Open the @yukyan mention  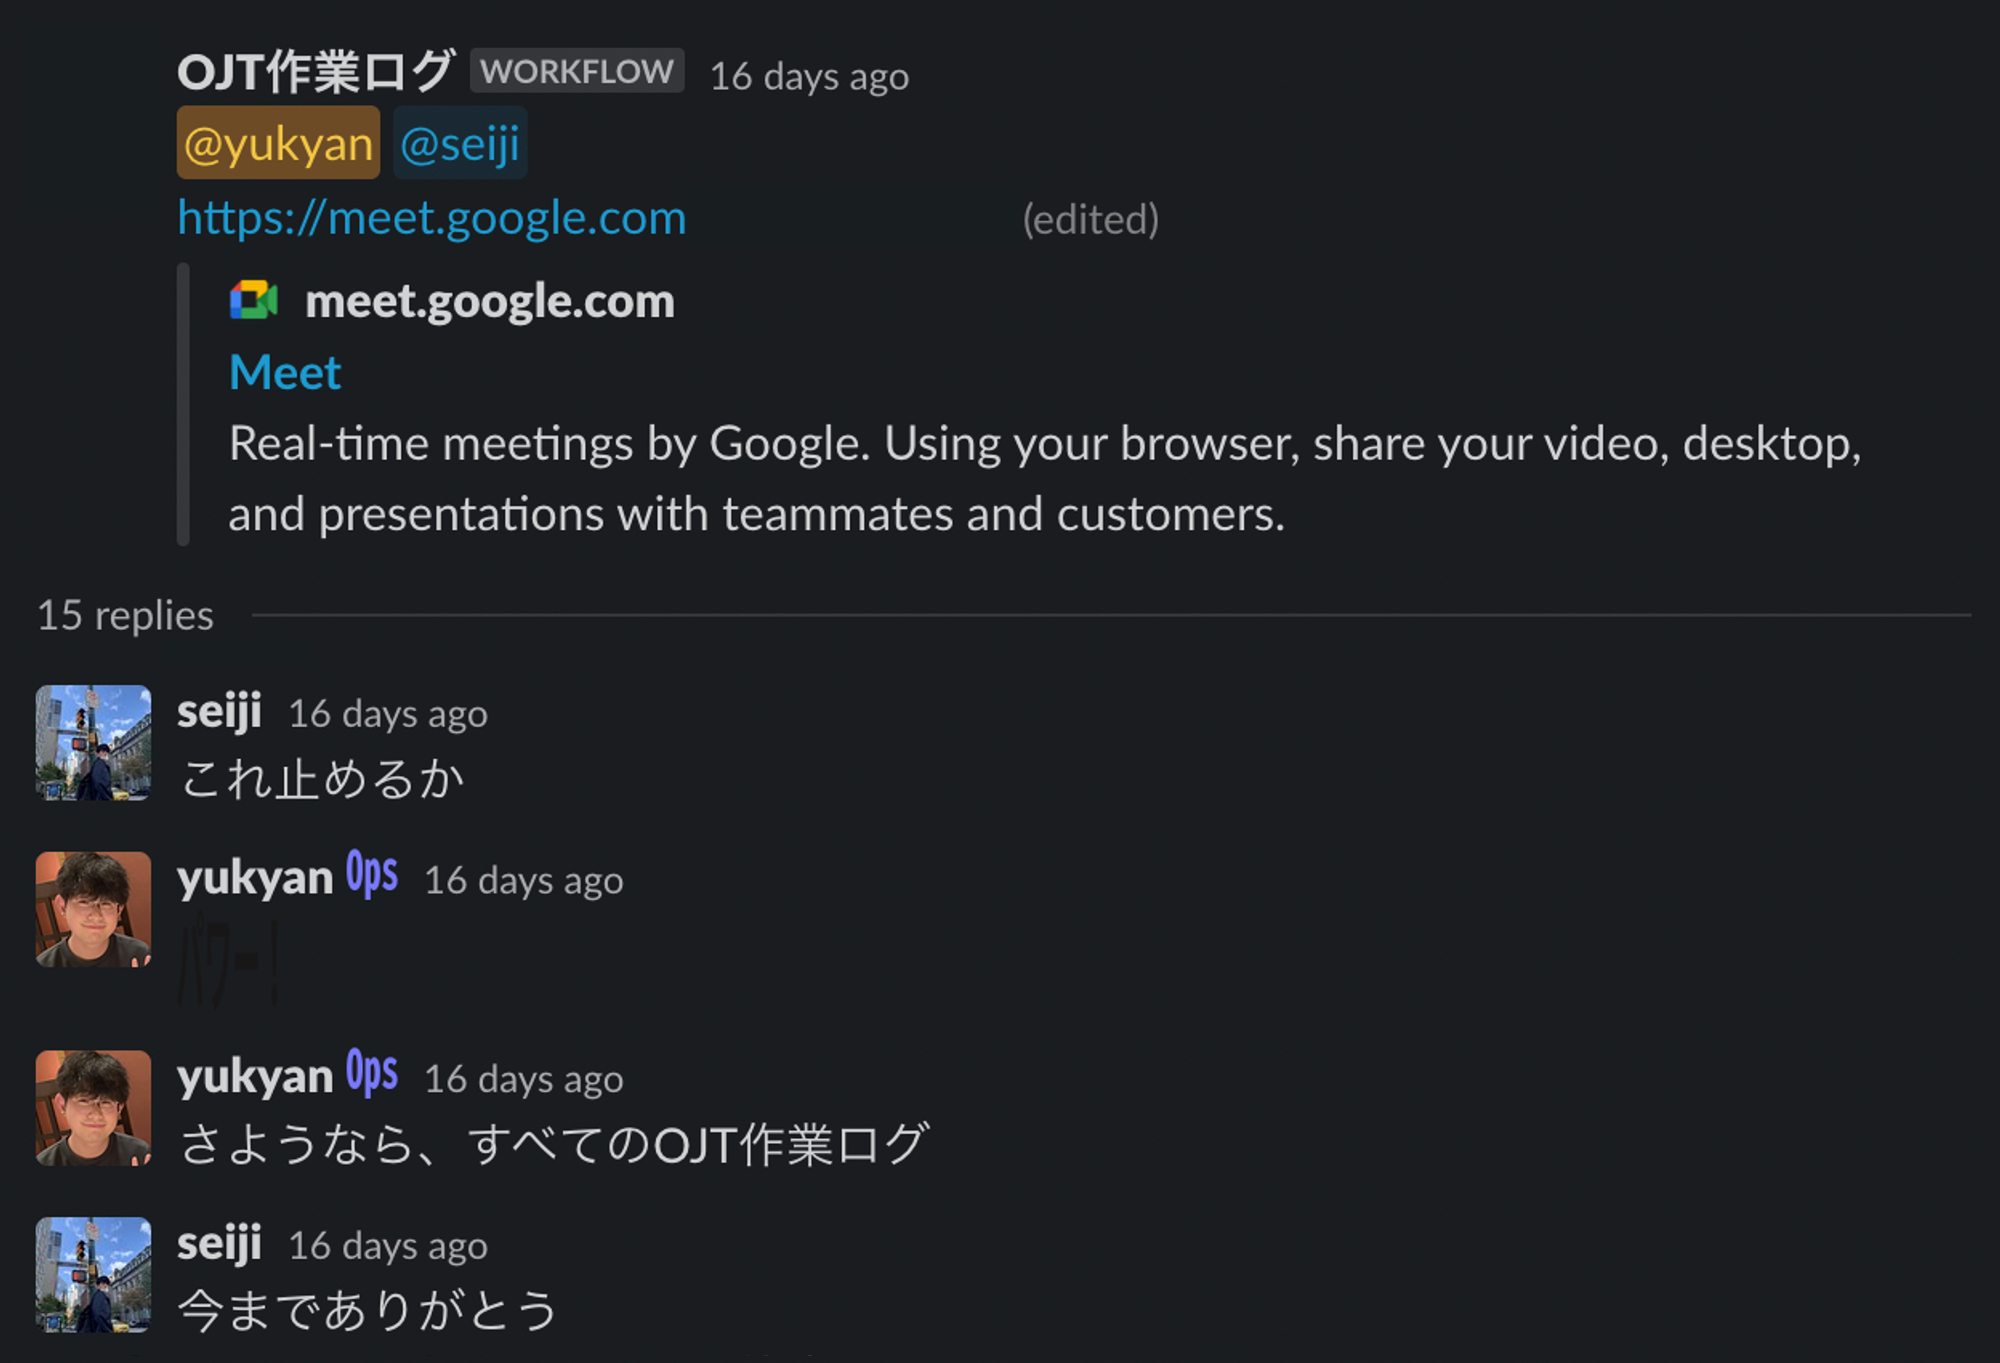tap(277, 143)
